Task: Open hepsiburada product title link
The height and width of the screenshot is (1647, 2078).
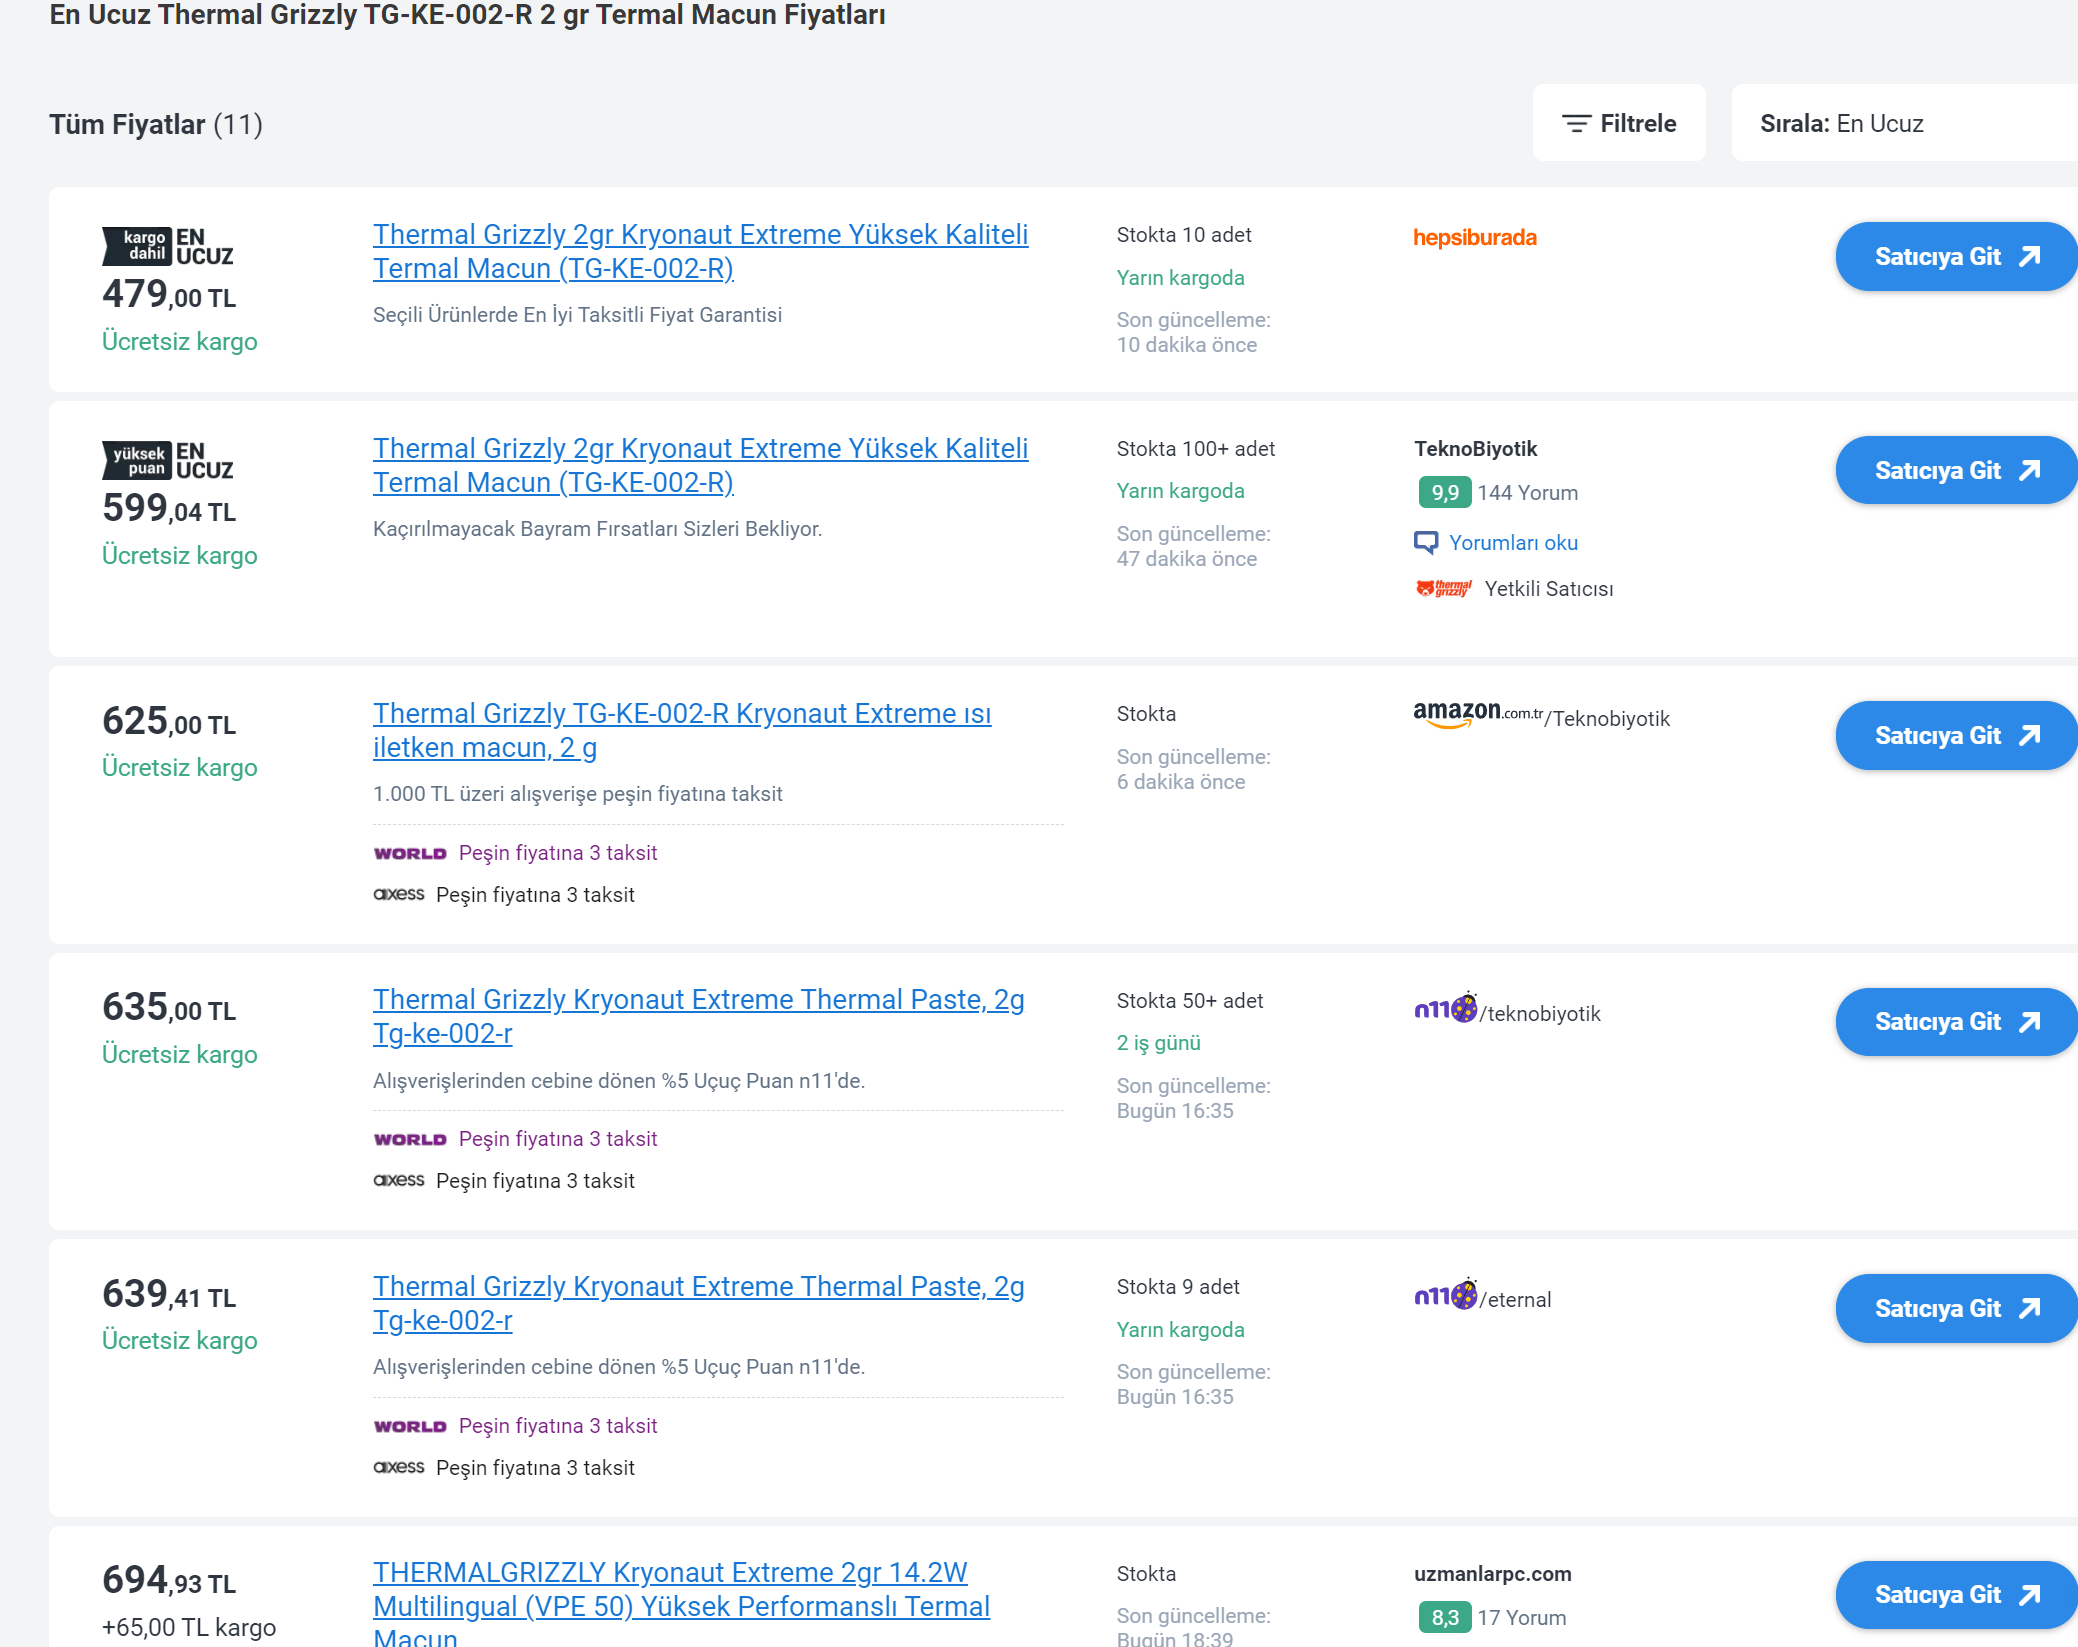Action: click(700, 251)
